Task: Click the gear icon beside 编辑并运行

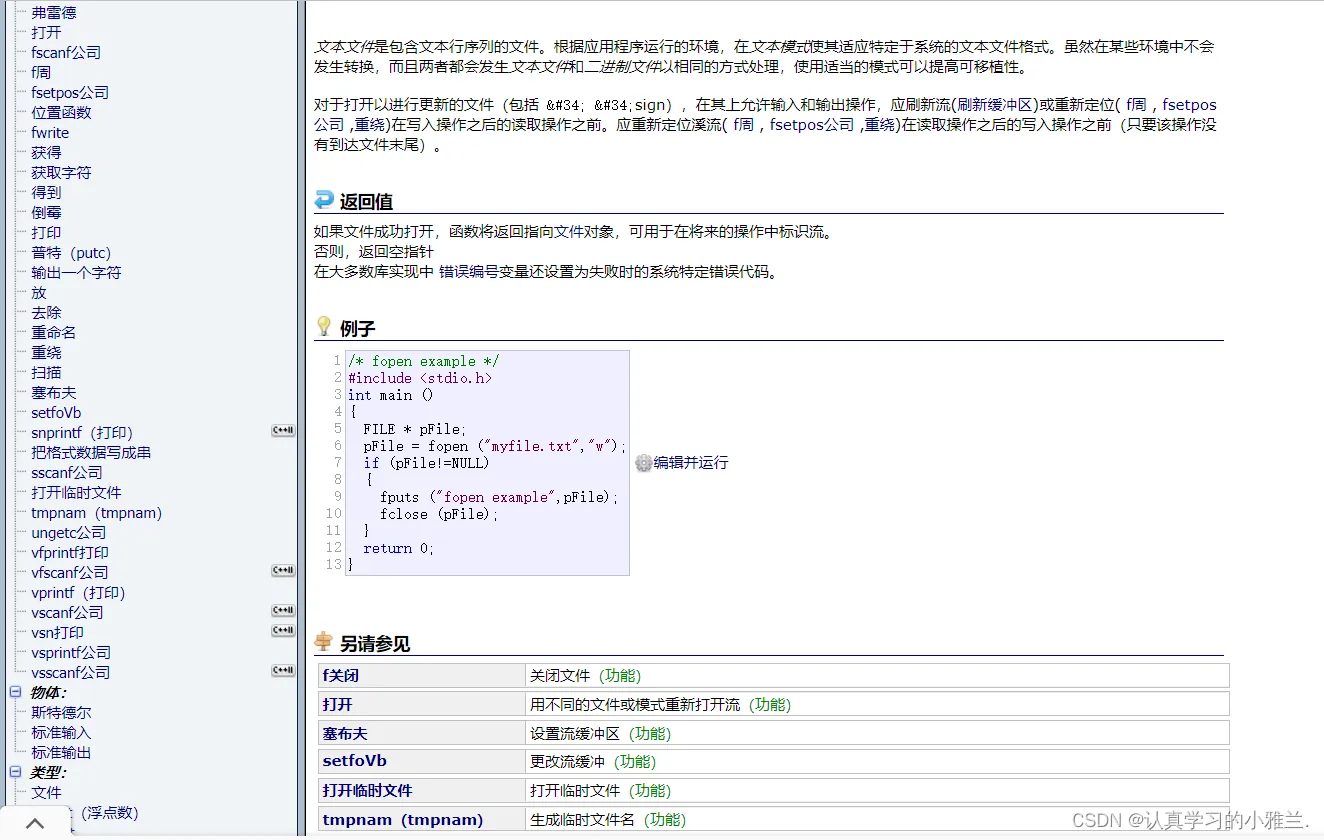Action: coord(643,463)
